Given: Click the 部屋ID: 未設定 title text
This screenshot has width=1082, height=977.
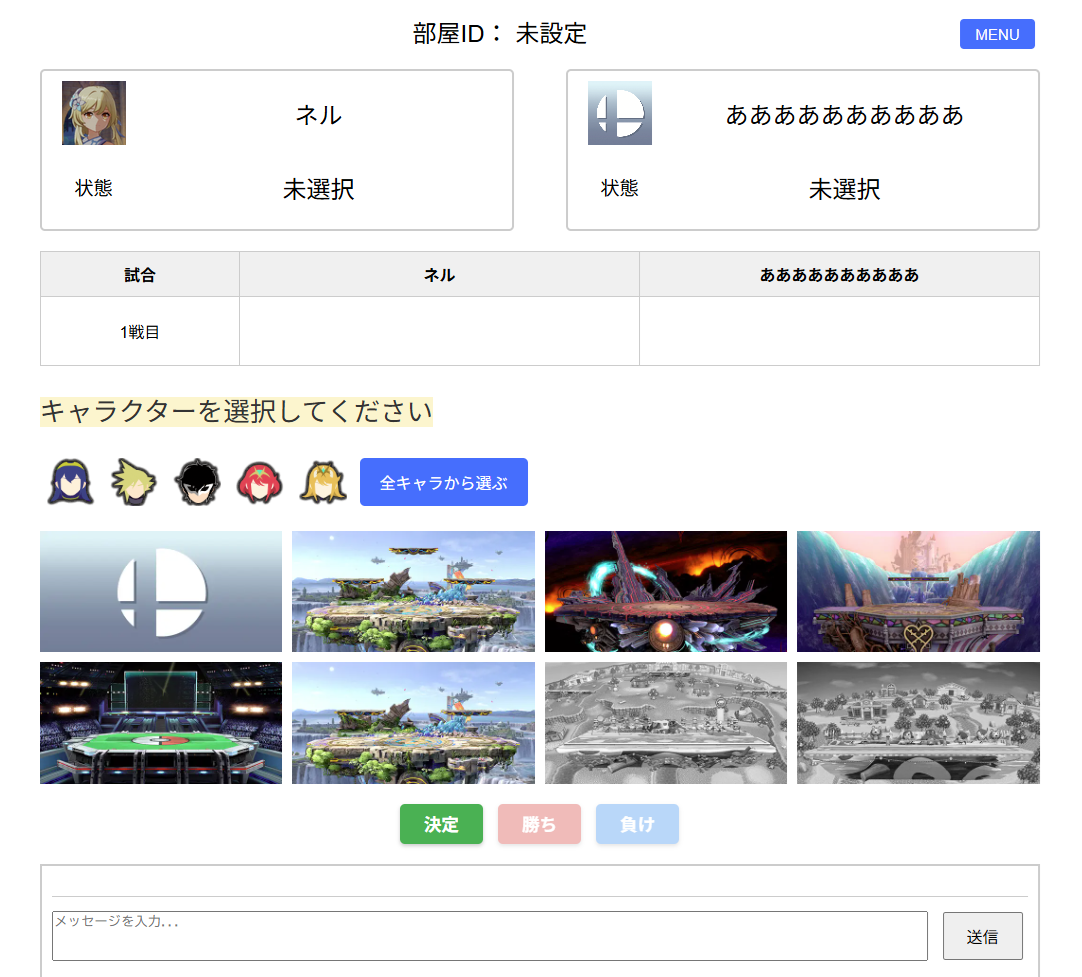Looking at the screenshot, I should coord(500,33).
